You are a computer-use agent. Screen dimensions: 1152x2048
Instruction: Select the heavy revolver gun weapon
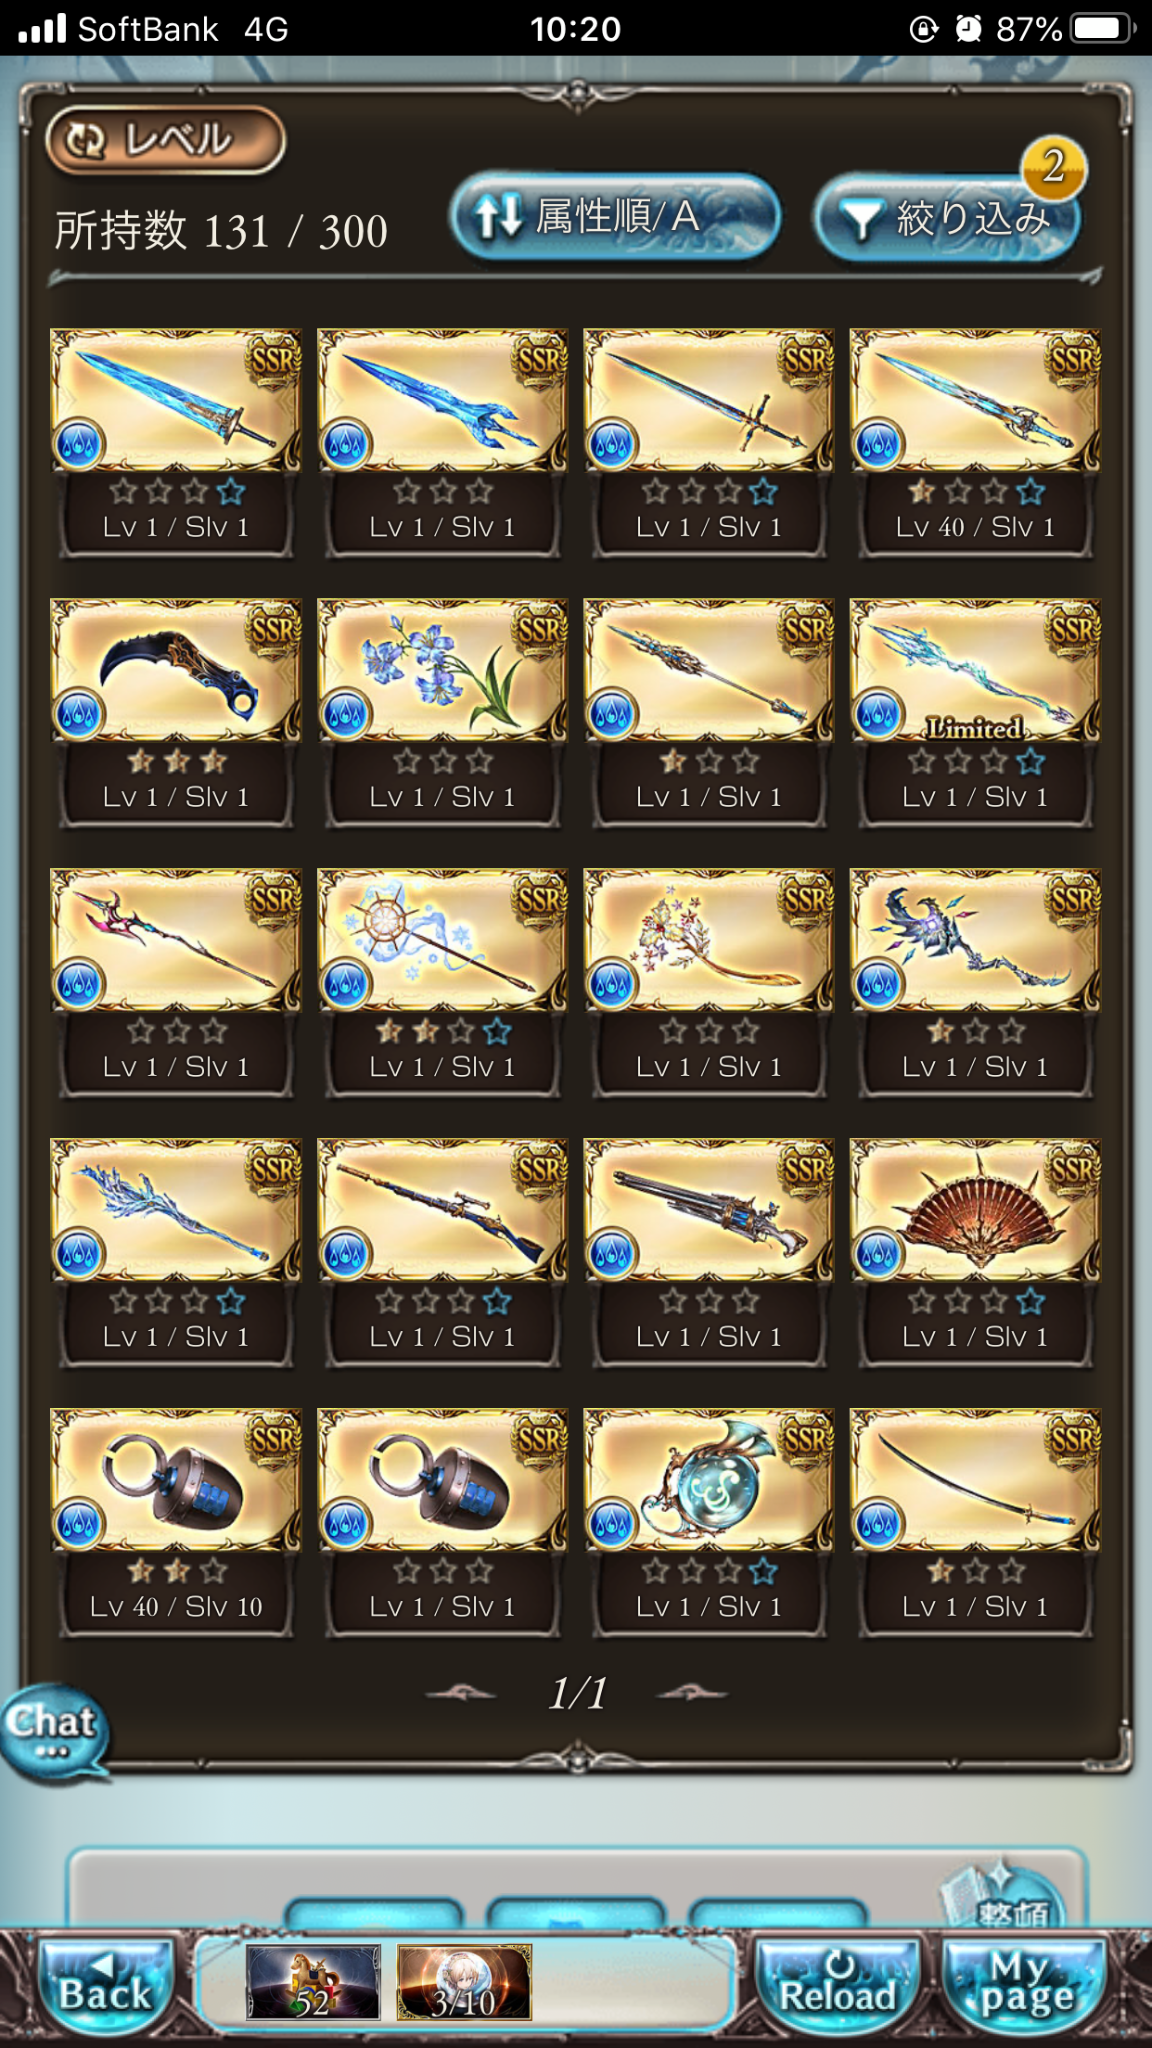click(708, 1253)
